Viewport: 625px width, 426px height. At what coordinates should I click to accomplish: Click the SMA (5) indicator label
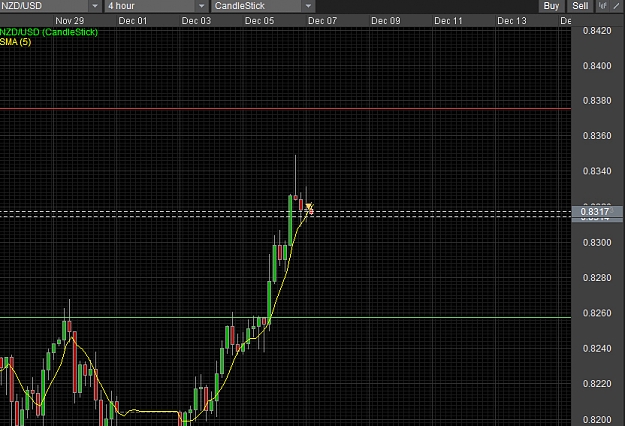pyautogui.click(x=16, y=42)
